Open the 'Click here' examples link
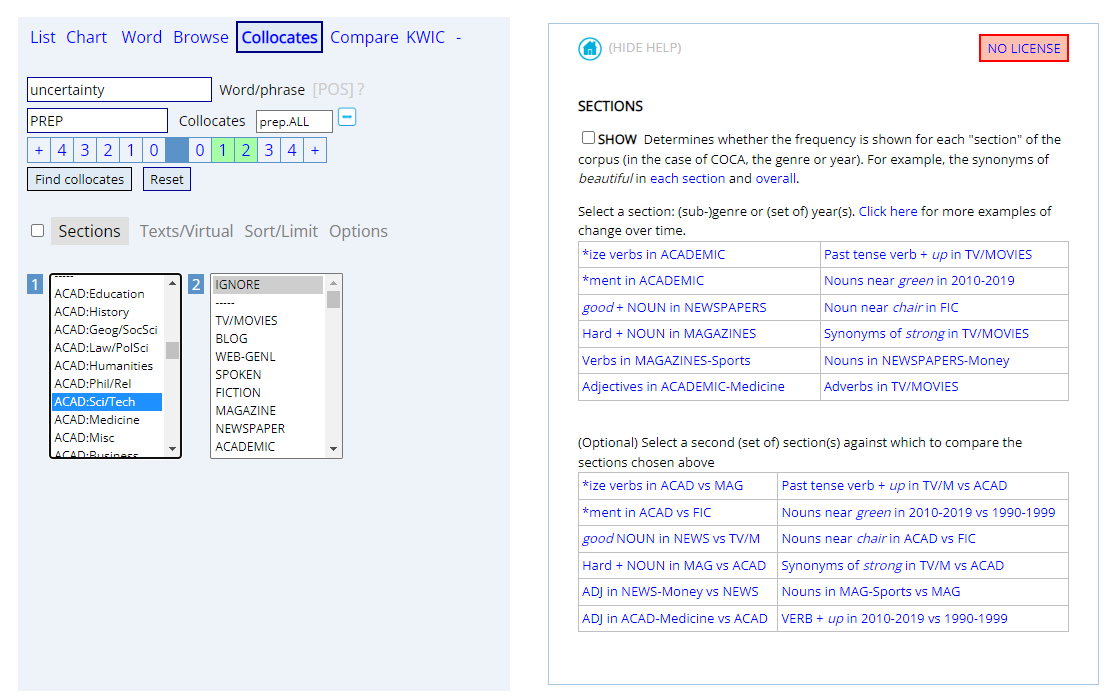This screenshot has width=1106, height=697. (887, 211)
